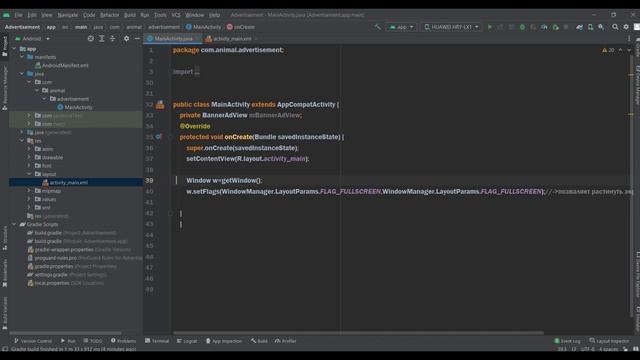
Task: Collapse the app module node
Action: (x=14, y=49)
